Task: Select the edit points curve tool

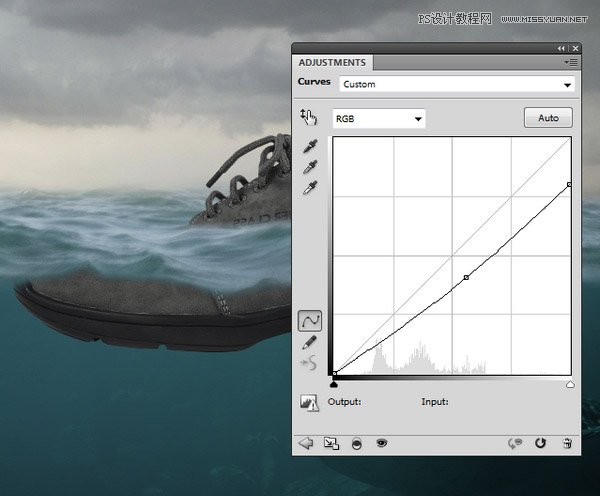Action: point(310,321)
